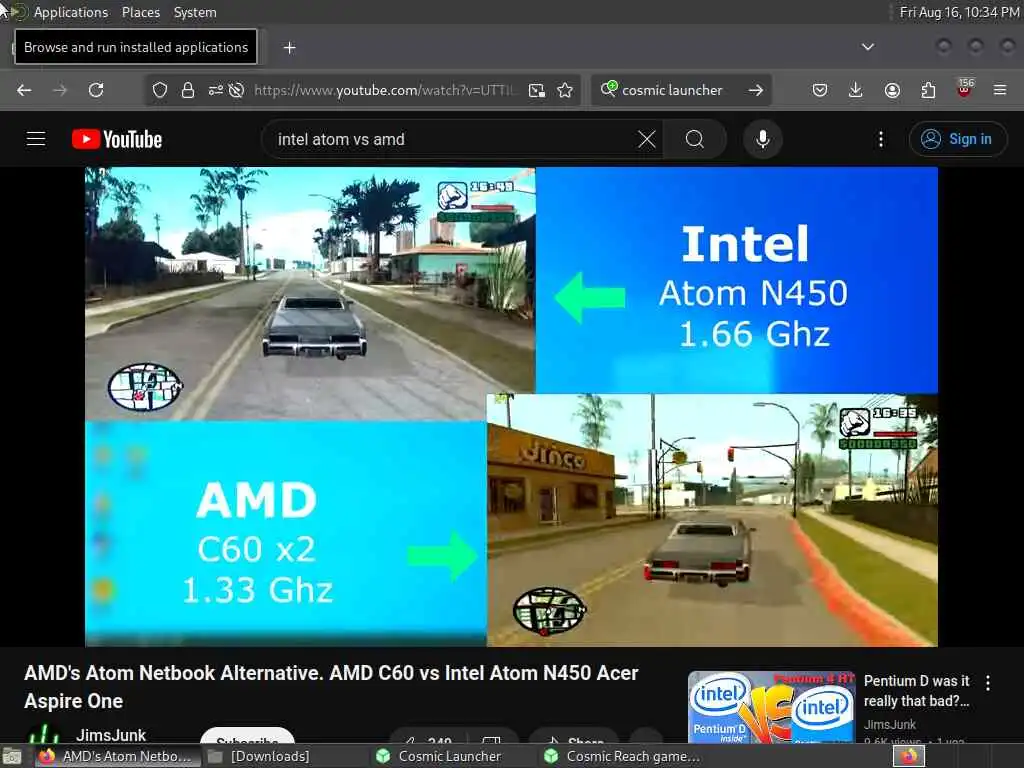Open YouTube settings three-dot menu

(881, 139)
